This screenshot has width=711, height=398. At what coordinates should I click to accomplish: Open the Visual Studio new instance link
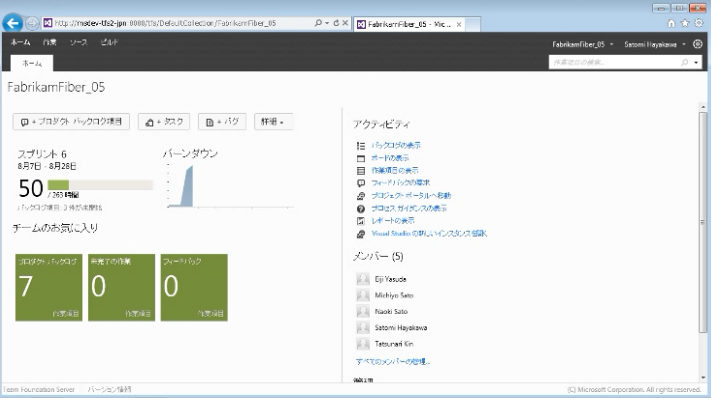pyautogui.click(x=429, y=233)
